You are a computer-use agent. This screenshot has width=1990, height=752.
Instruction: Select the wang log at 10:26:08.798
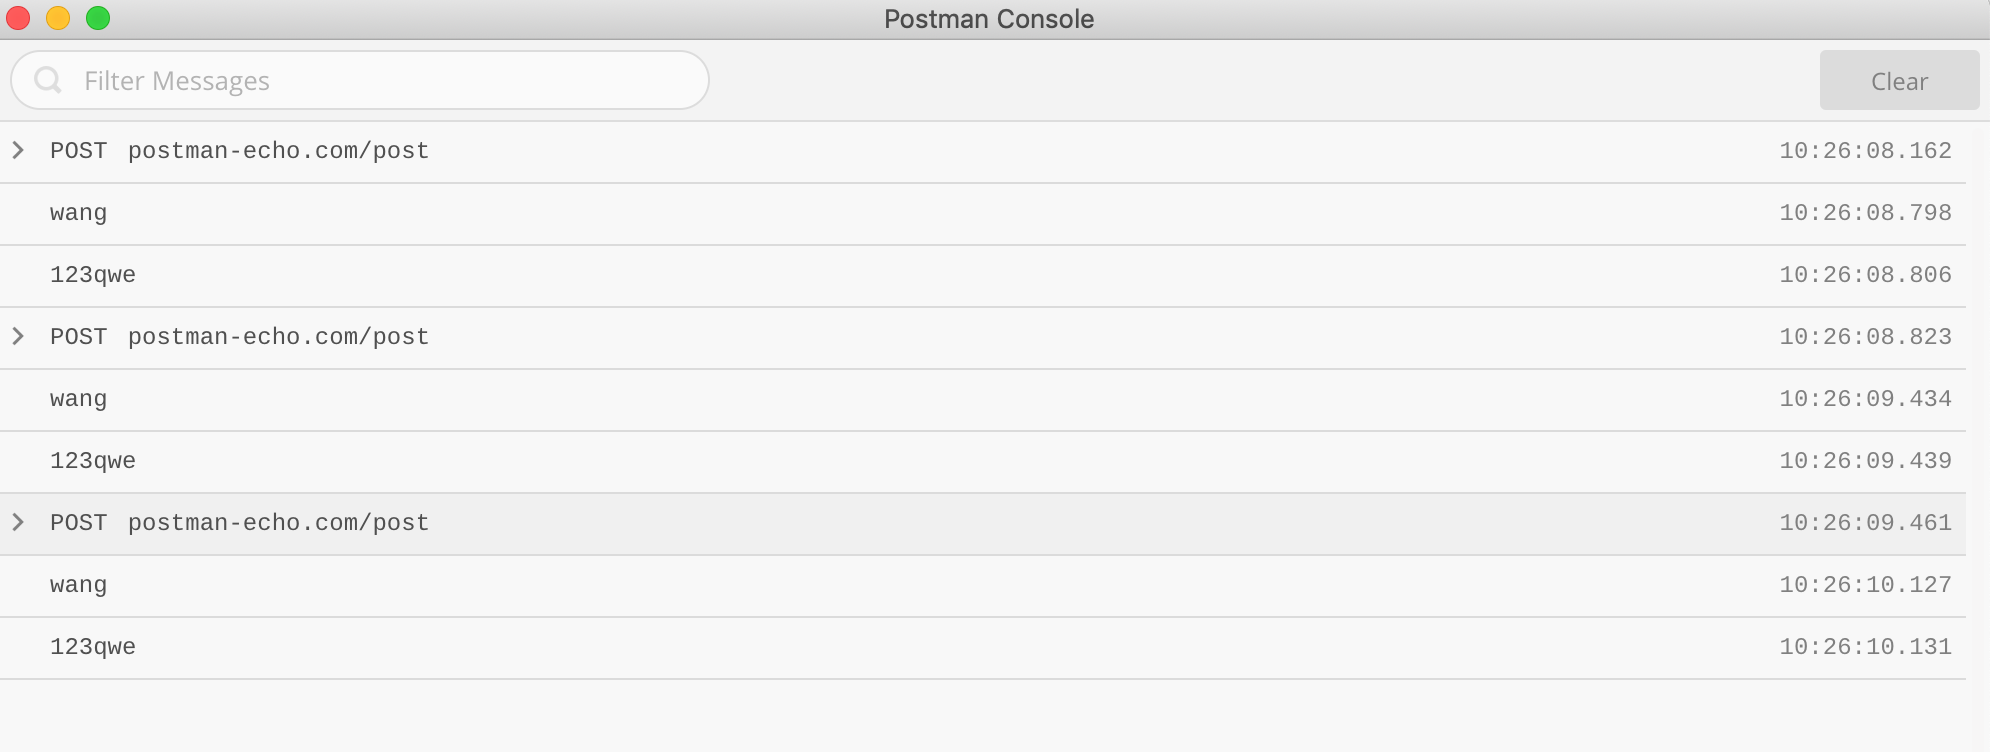pyautogui.click(x=983, y=214)
